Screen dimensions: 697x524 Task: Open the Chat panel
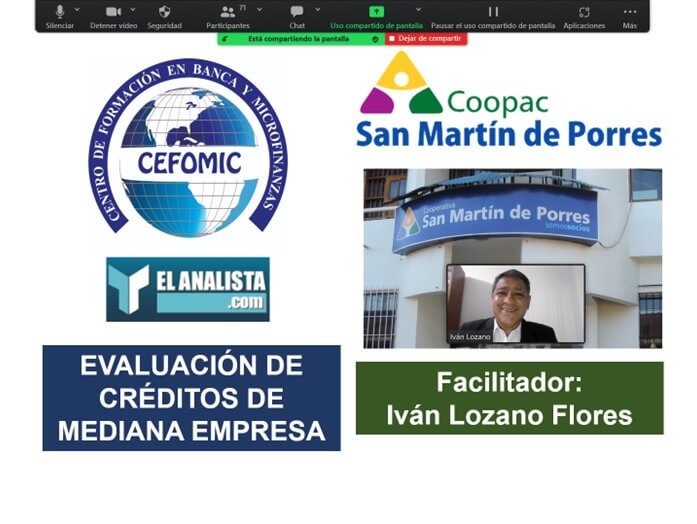click(x=297, y=14)
